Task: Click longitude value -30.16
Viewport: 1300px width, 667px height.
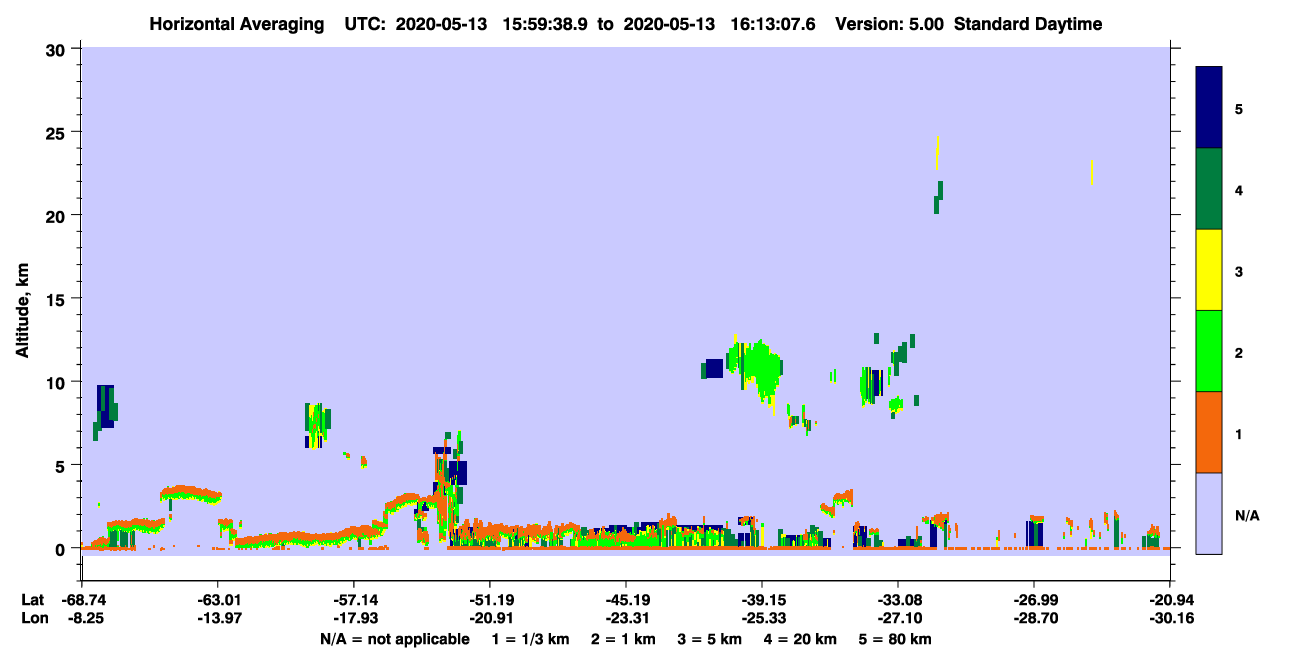Action: pyautogui.click(x=1169, y=619)
